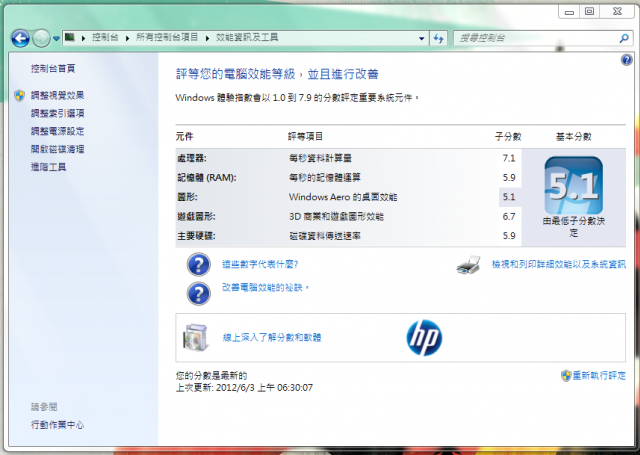640x455 pixels.
Task: Open the 這些數字代表什麼? help link
Action: pos(260,264)
